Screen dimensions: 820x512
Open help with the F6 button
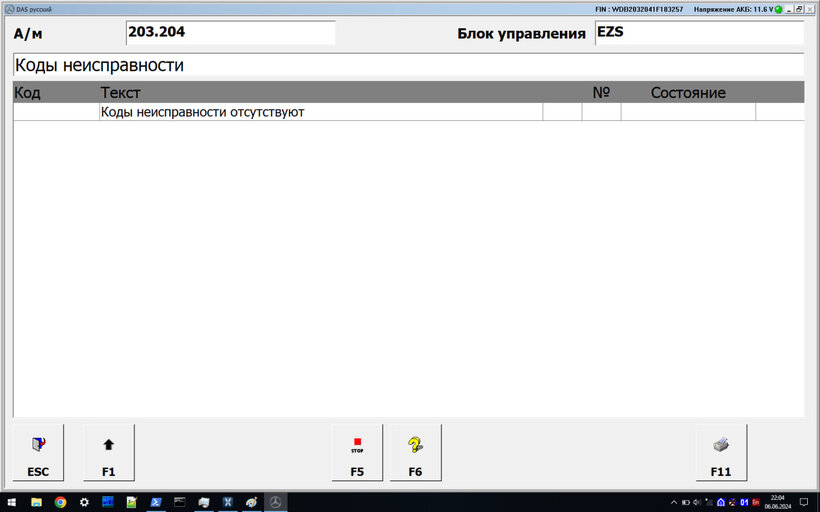415,452
